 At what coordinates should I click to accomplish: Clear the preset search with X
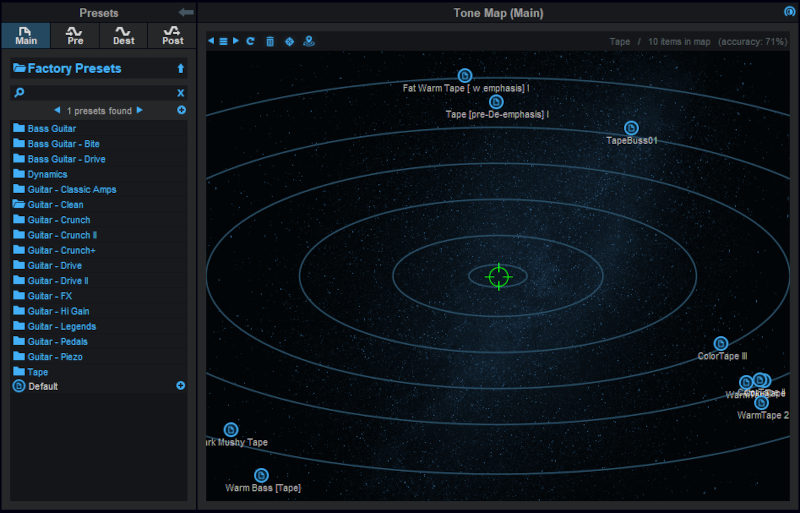click(x=181, y=92)
